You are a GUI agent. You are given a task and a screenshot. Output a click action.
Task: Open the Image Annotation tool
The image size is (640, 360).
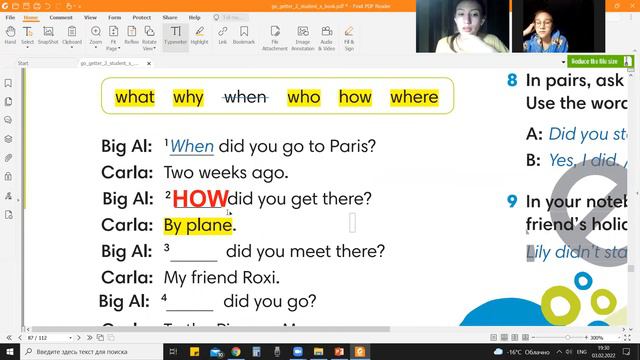click(303, 38)
